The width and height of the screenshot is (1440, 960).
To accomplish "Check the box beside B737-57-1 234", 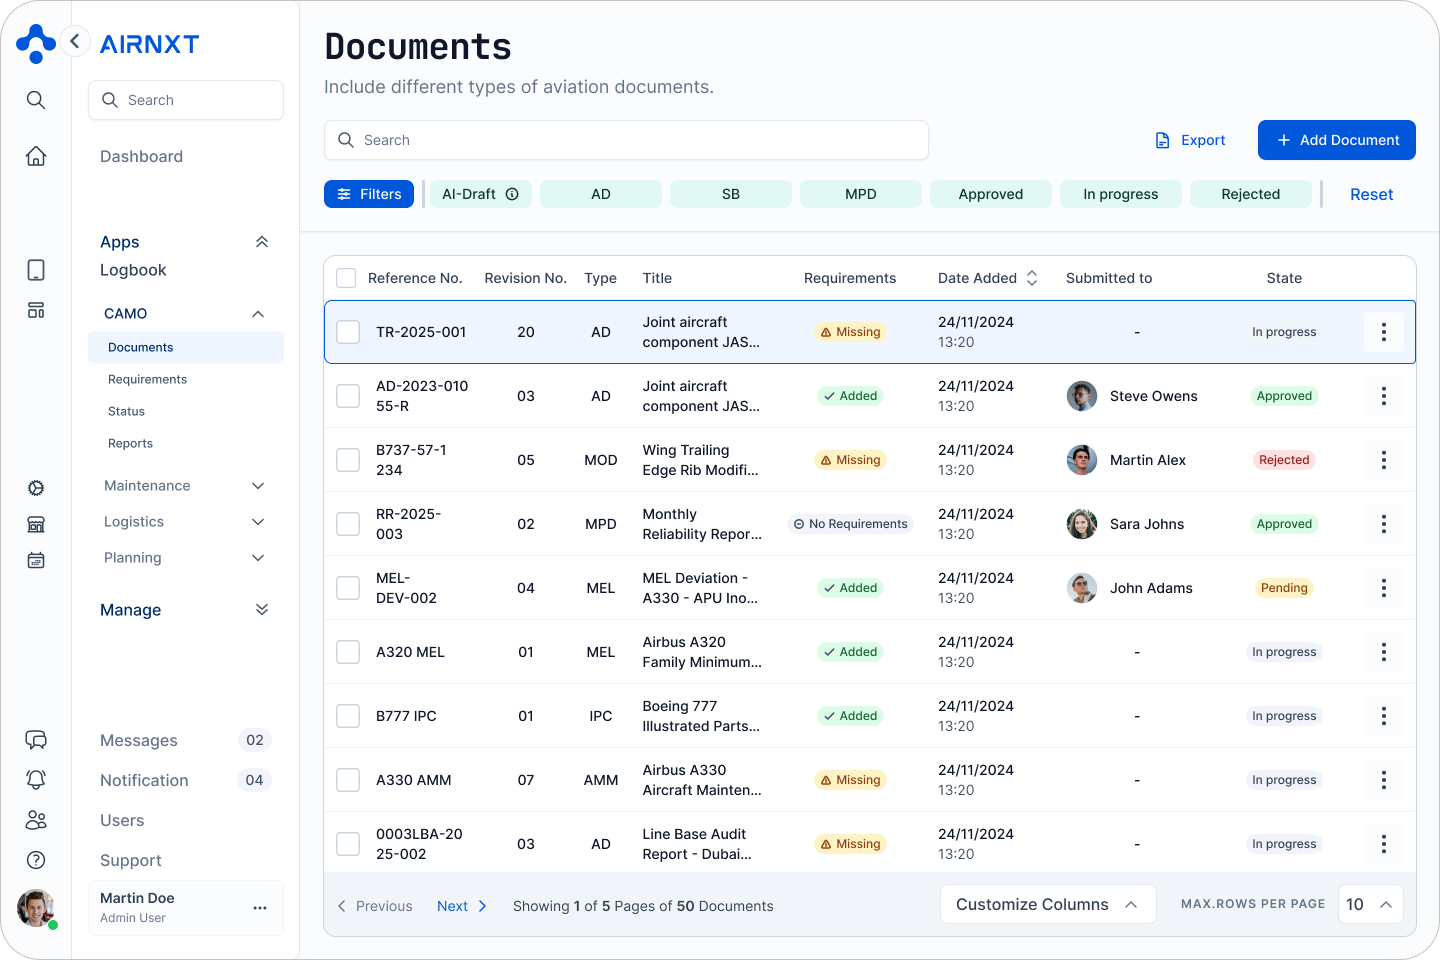I will click(348, 459).
